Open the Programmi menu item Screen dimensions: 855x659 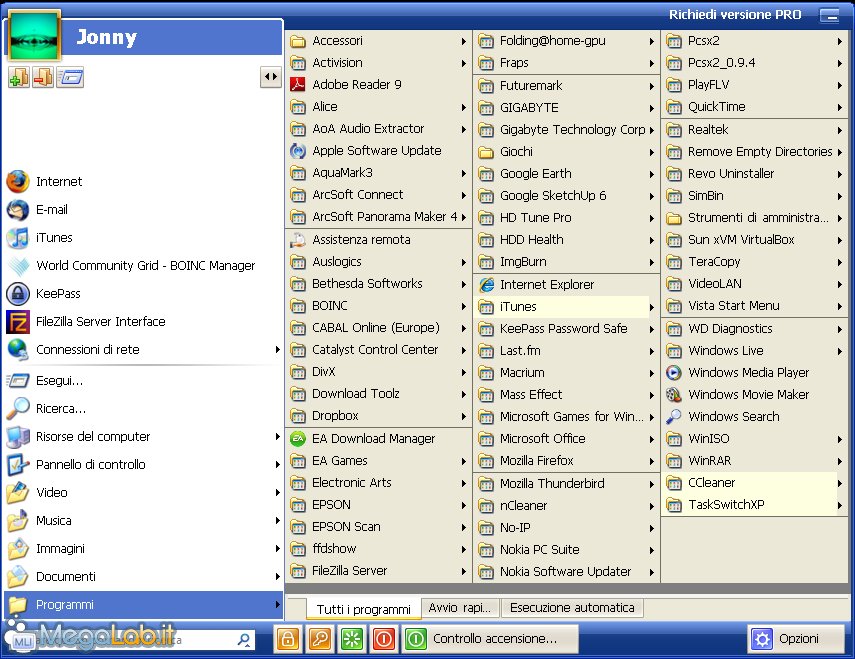(x=144, y=604)
